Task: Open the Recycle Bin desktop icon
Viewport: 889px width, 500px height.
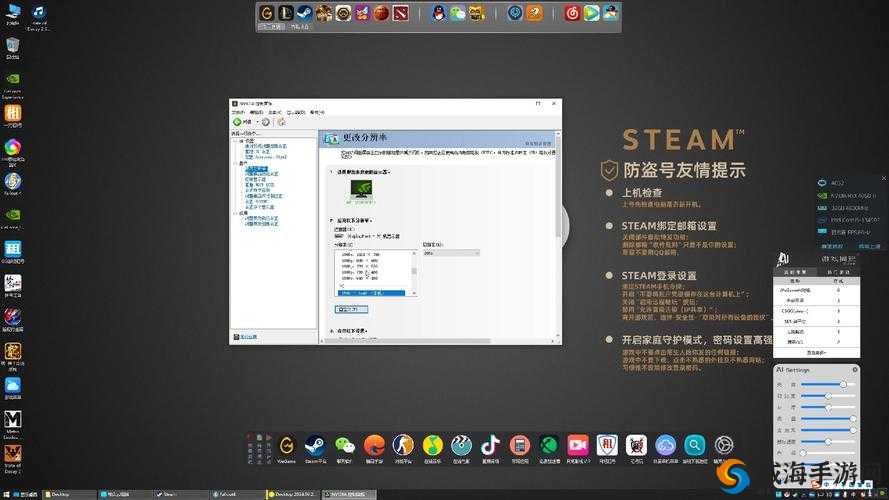Action: click(12, 46)
